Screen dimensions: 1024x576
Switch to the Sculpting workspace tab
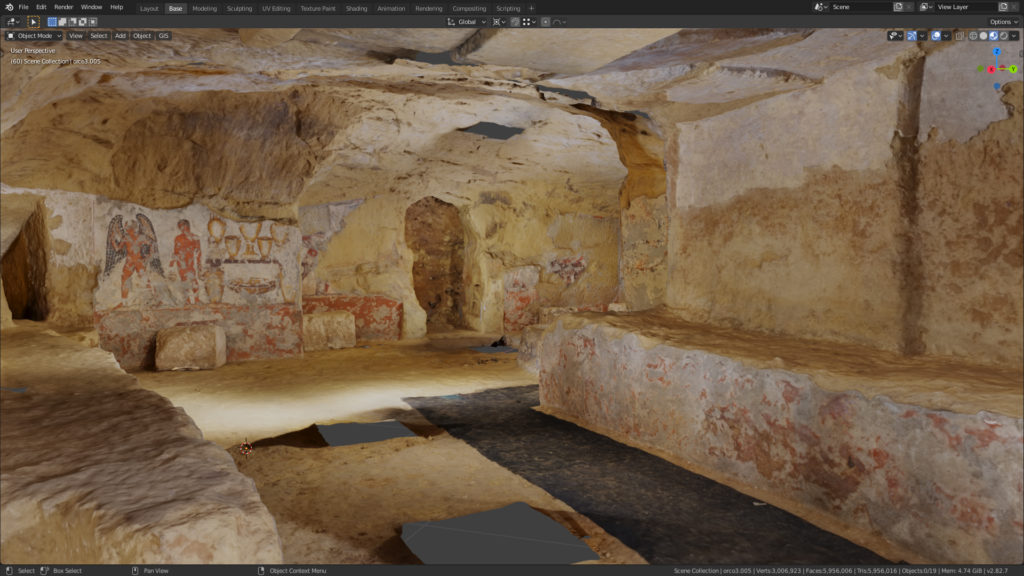click(x=239, y=8)
